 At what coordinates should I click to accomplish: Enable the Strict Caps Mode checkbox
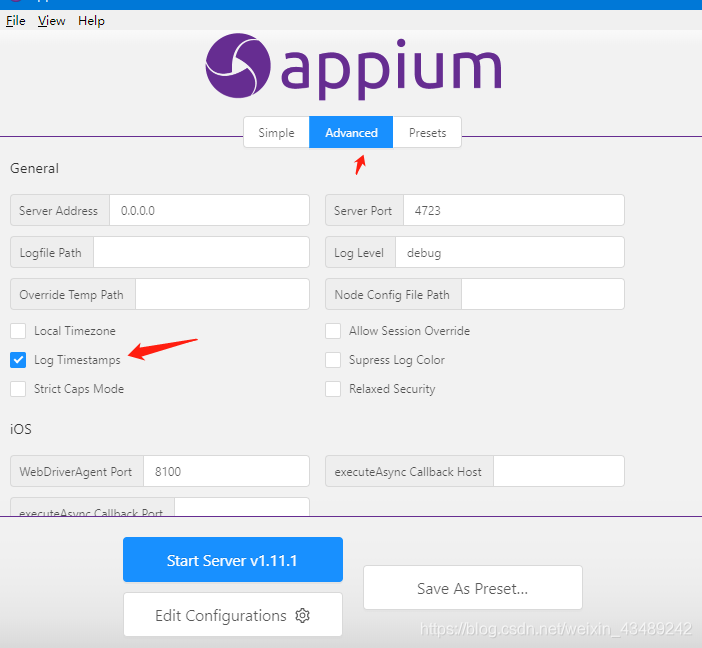click(x=18, y=389)
